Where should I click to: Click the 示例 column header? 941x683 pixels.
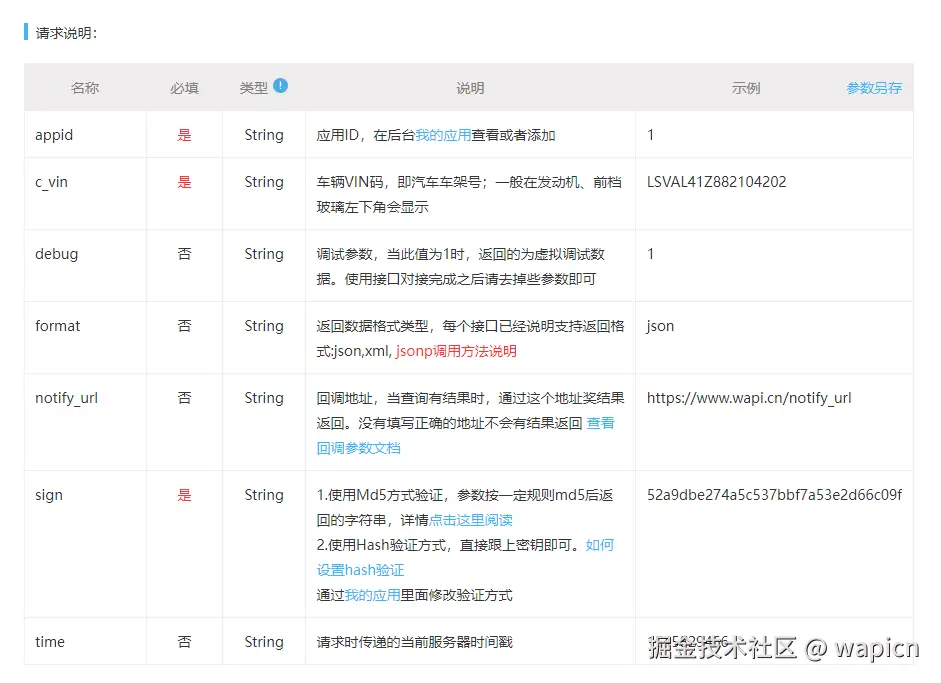click(x=747, y=87)
